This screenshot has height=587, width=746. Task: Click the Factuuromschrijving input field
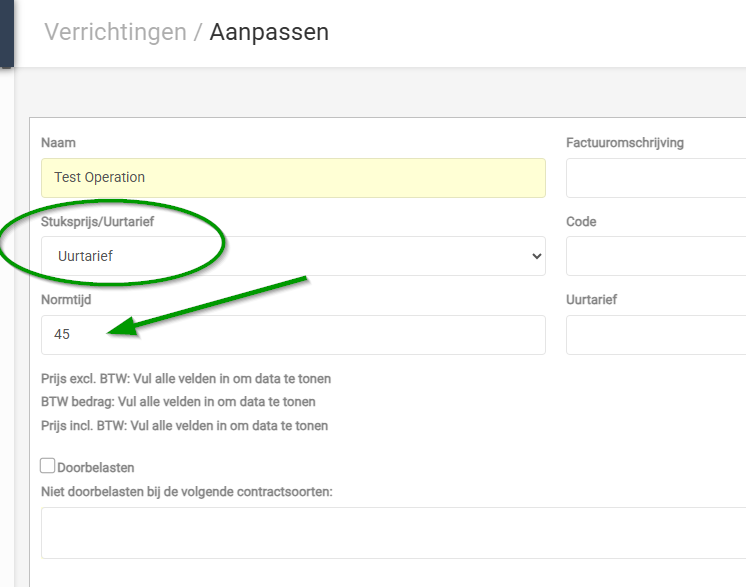click(655, 178)
